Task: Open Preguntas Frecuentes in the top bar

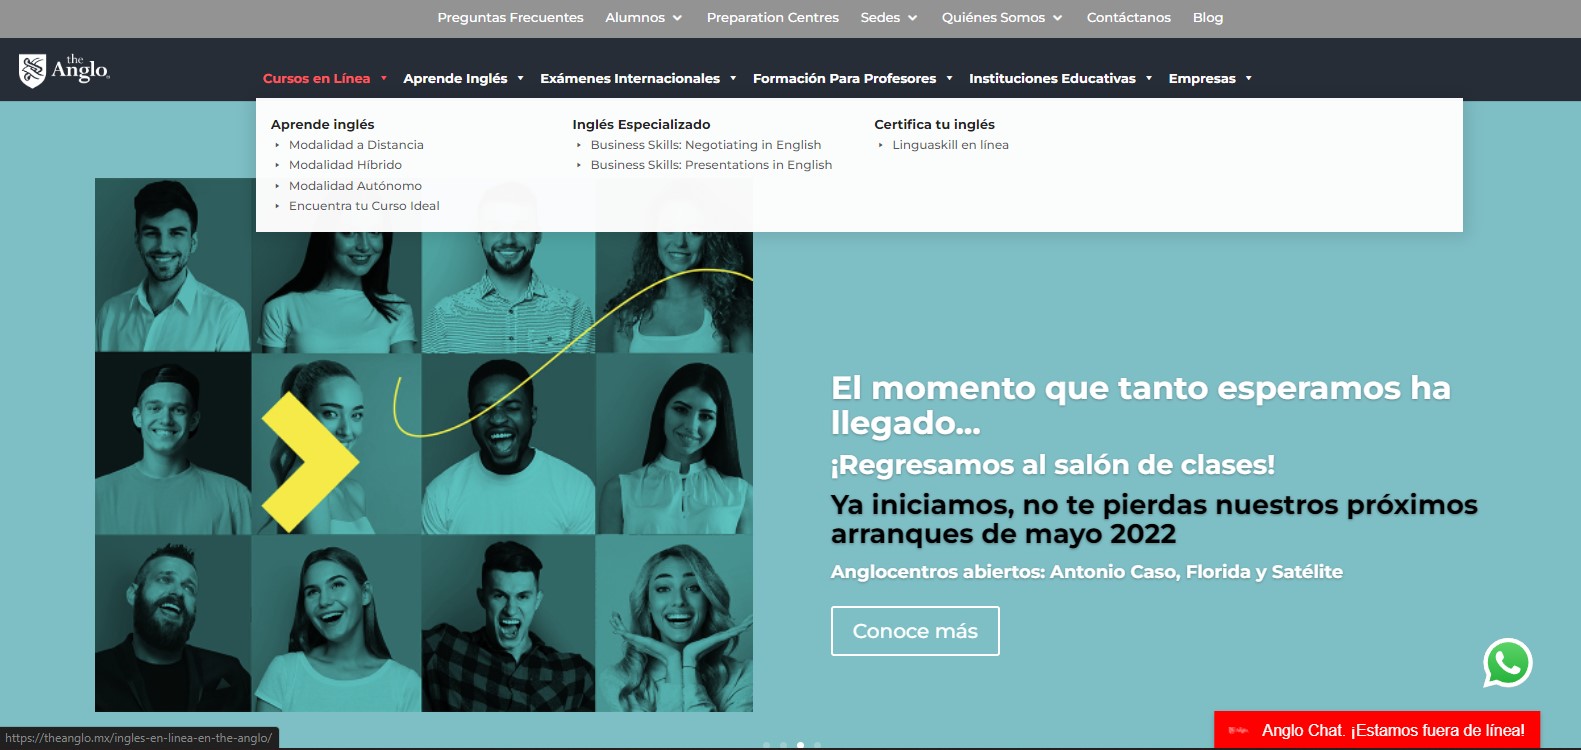Action: coord(510,17)
